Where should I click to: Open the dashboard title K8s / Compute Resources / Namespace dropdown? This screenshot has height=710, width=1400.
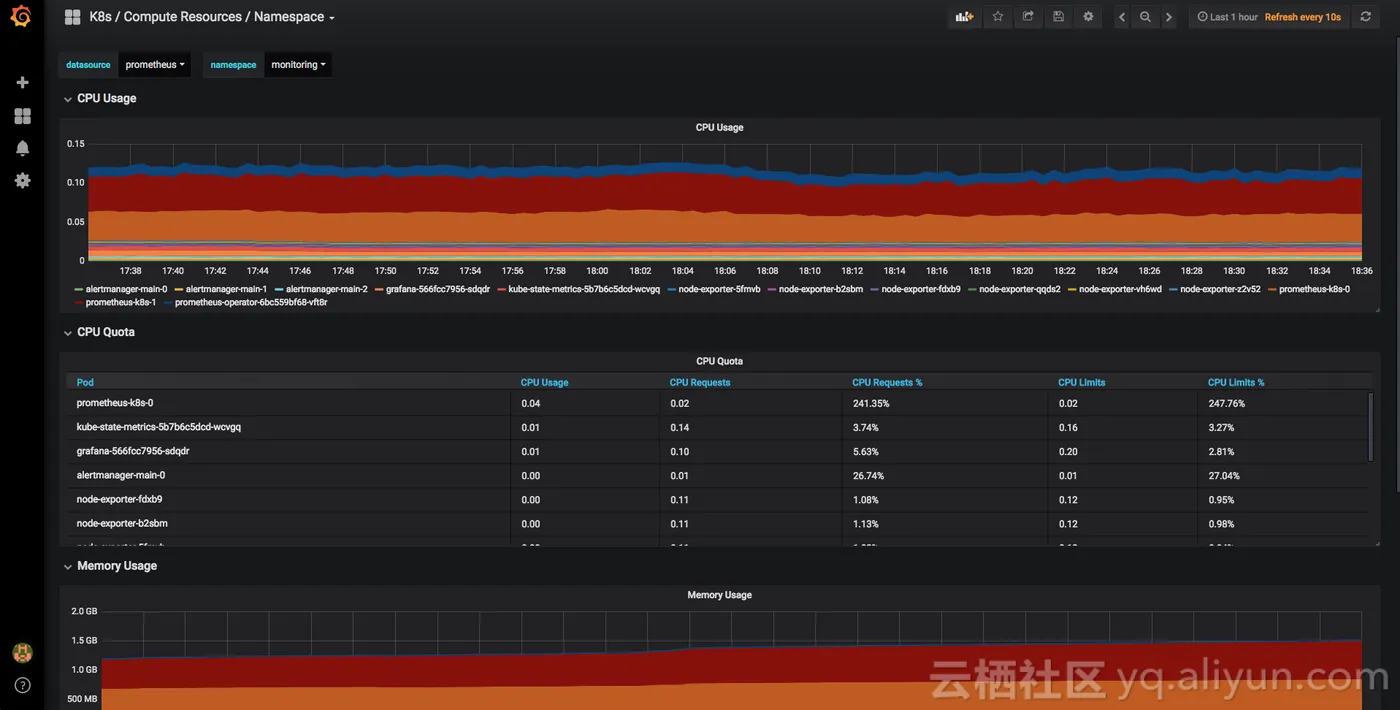[x=212, y=17]
